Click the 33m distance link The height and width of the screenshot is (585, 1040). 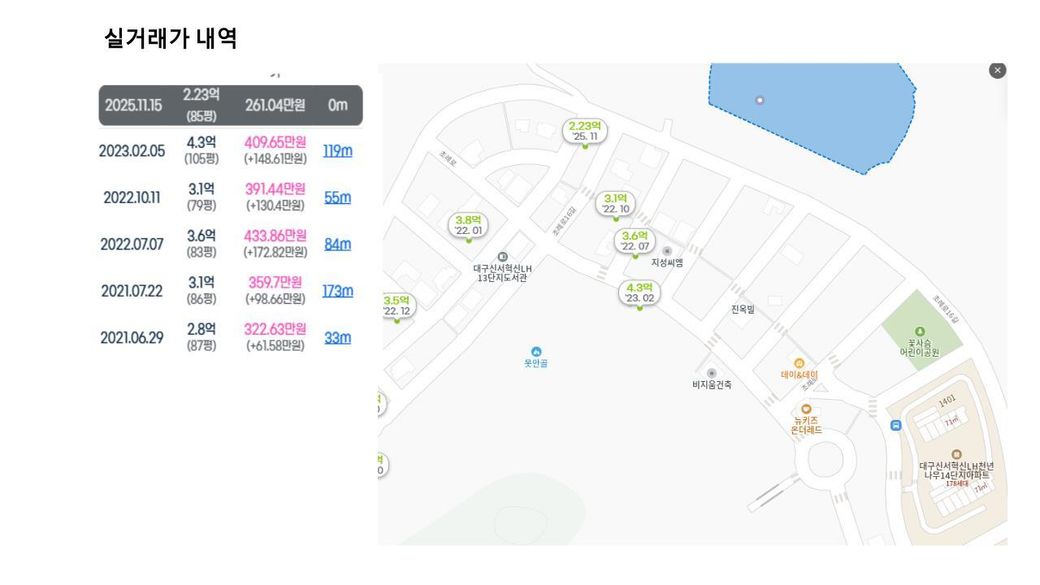pos(337,337)
